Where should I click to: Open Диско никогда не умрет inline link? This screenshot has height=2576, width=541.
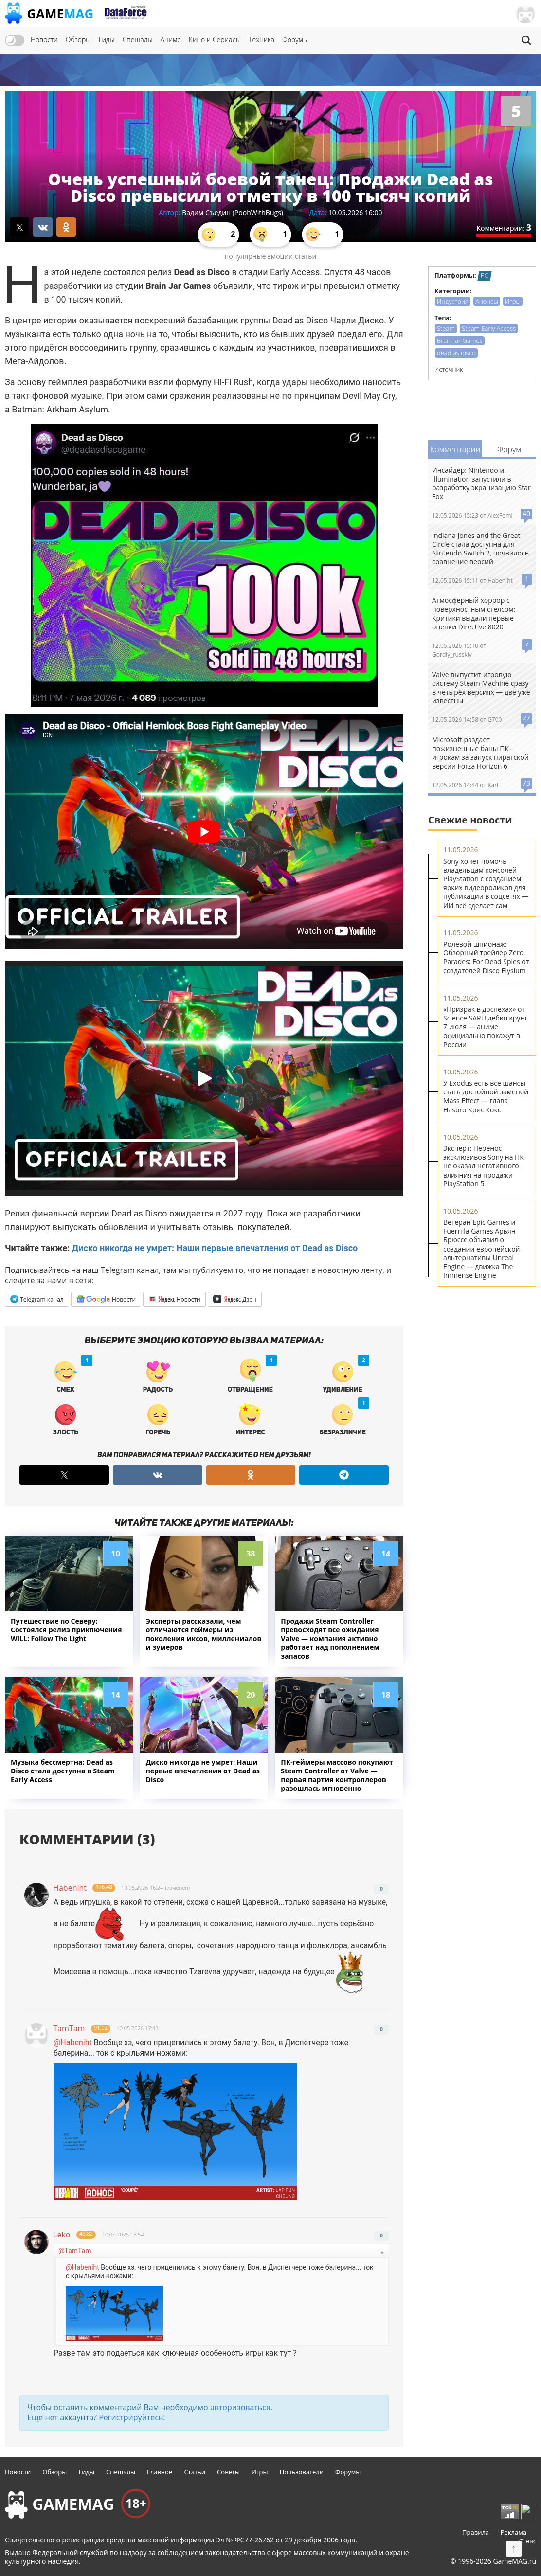[214, 1247]
